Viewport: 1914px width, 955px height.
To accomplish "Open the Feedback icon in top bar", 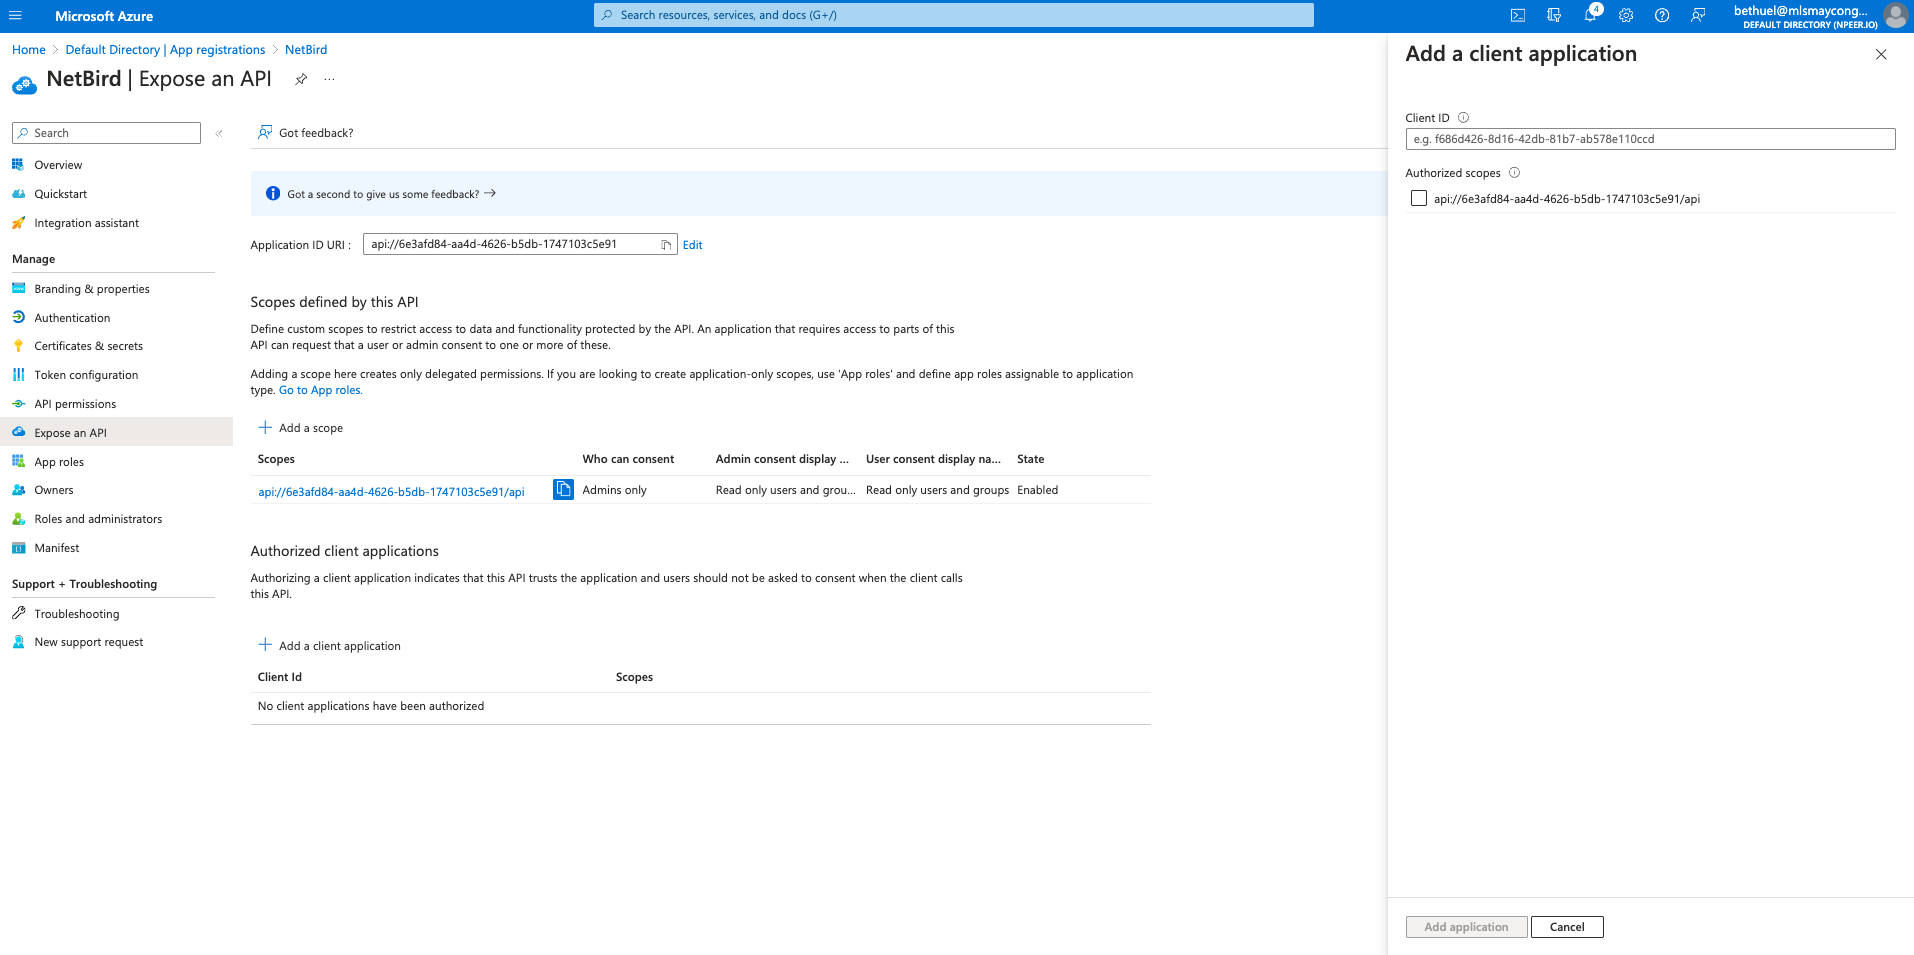I will click(1697, 15).
